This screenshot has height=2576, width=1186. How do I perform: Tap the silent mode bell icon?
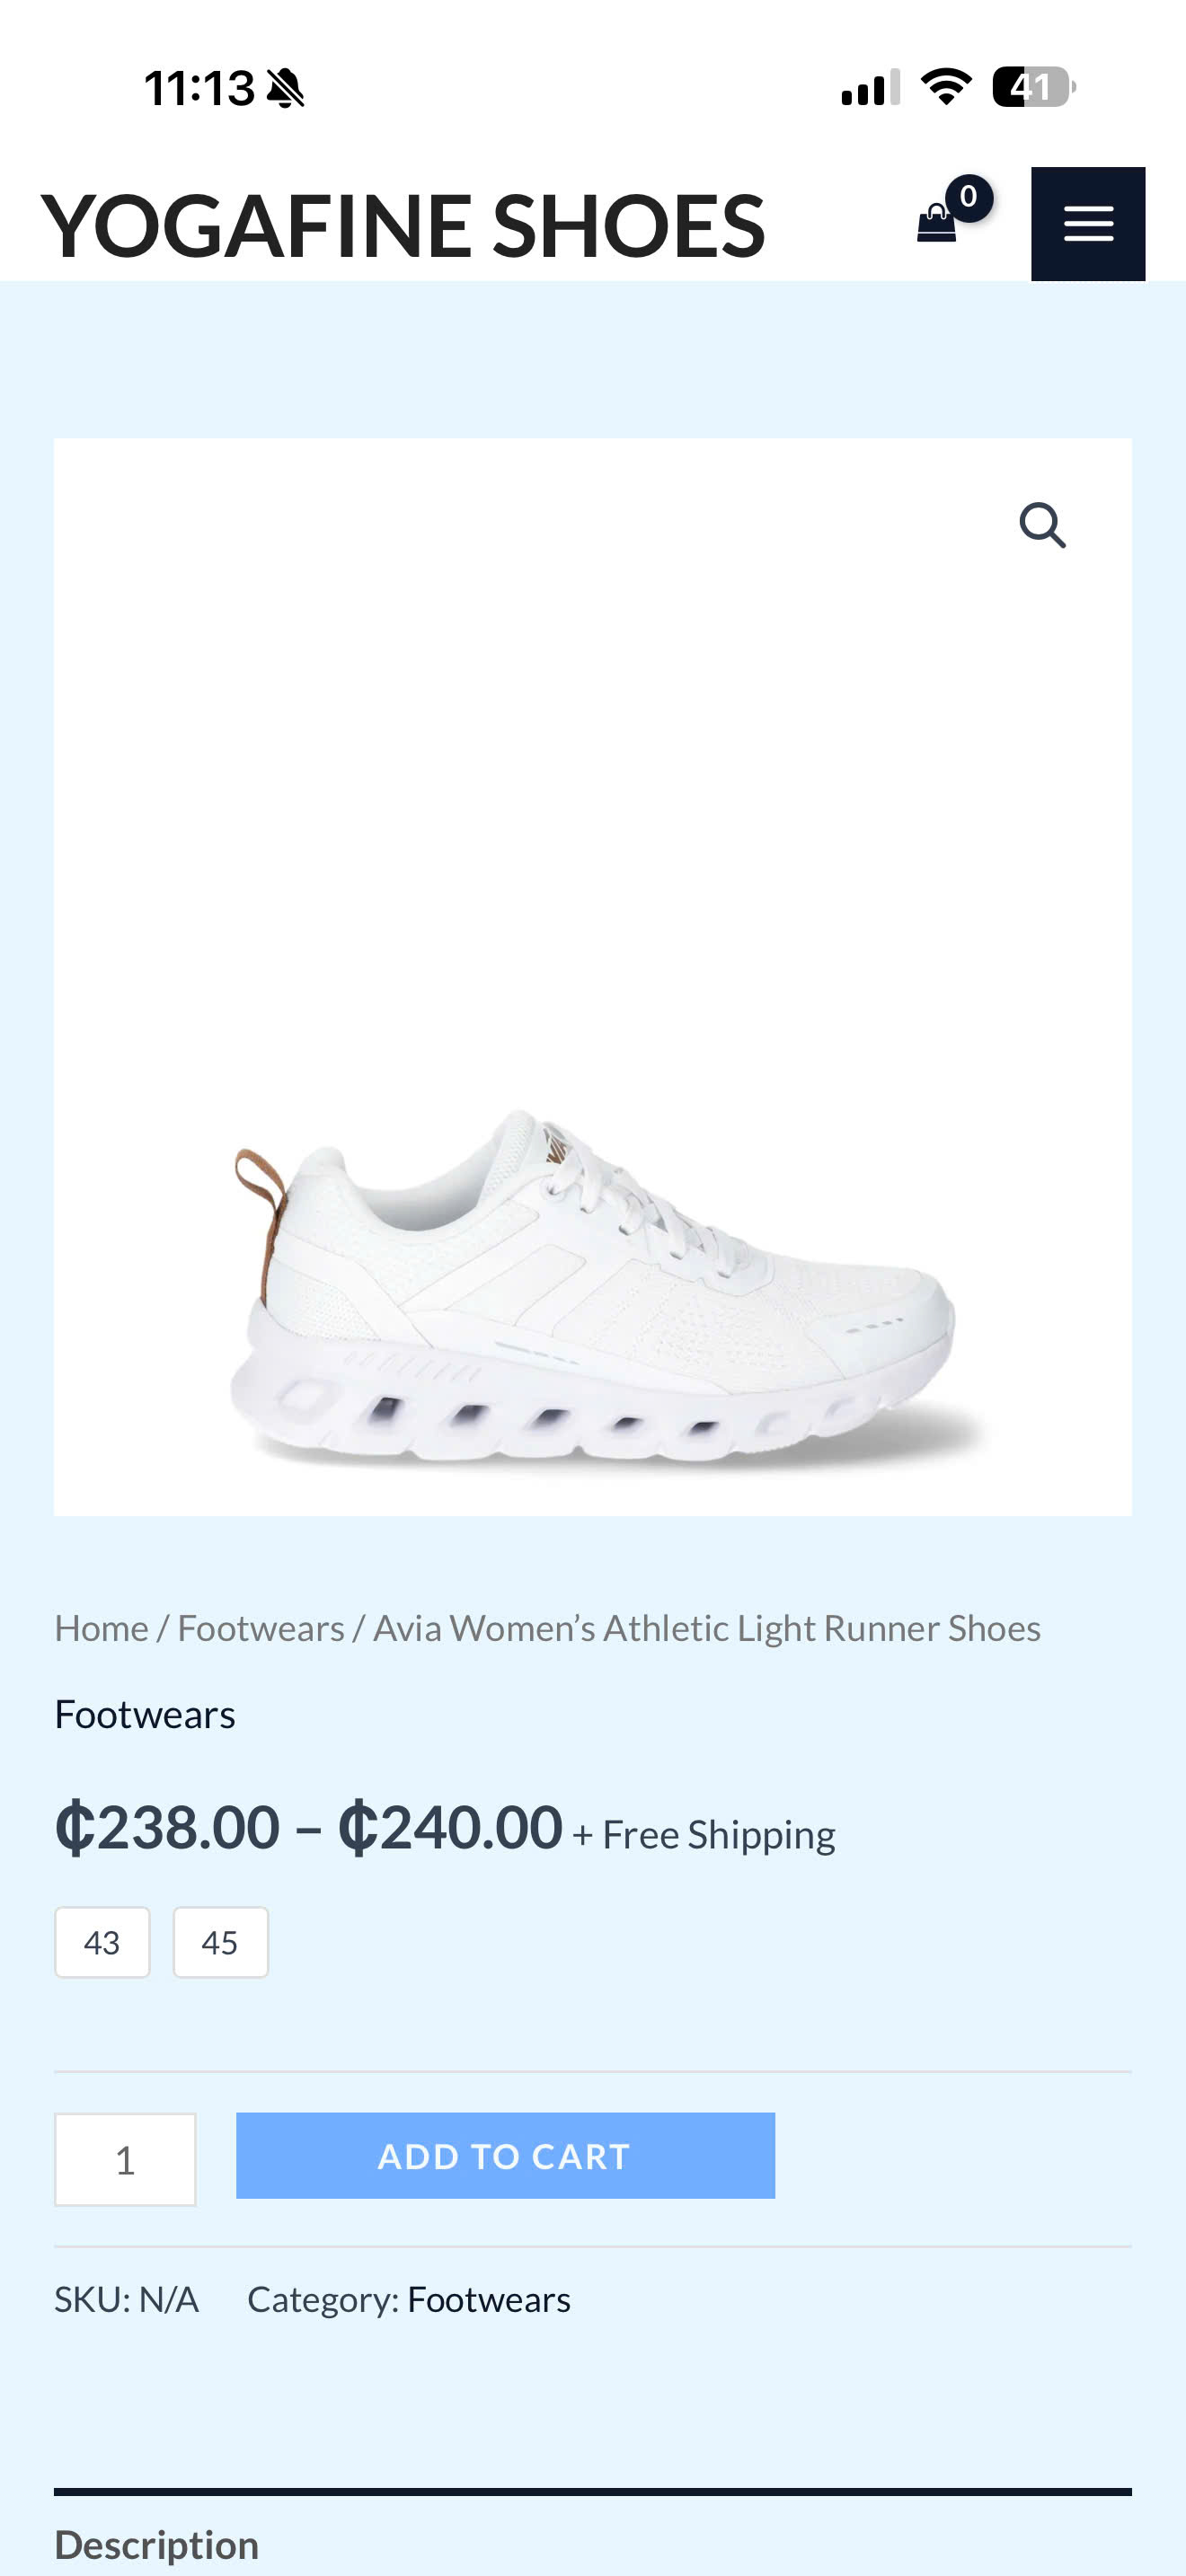(286, 88)
